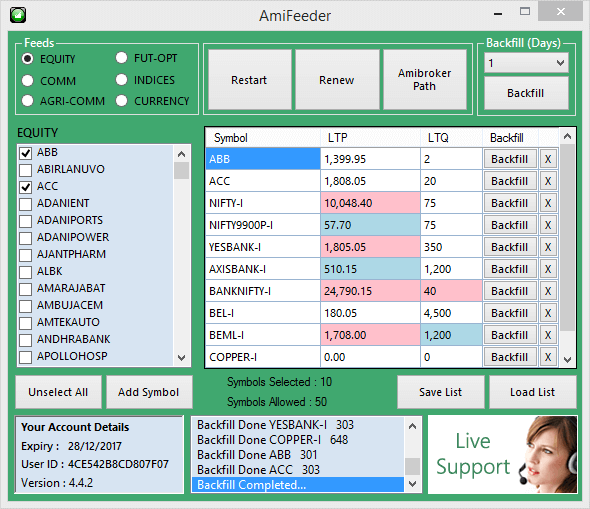Click the Symbol column header
Viewport: 590px width, 509px height.
263,138
